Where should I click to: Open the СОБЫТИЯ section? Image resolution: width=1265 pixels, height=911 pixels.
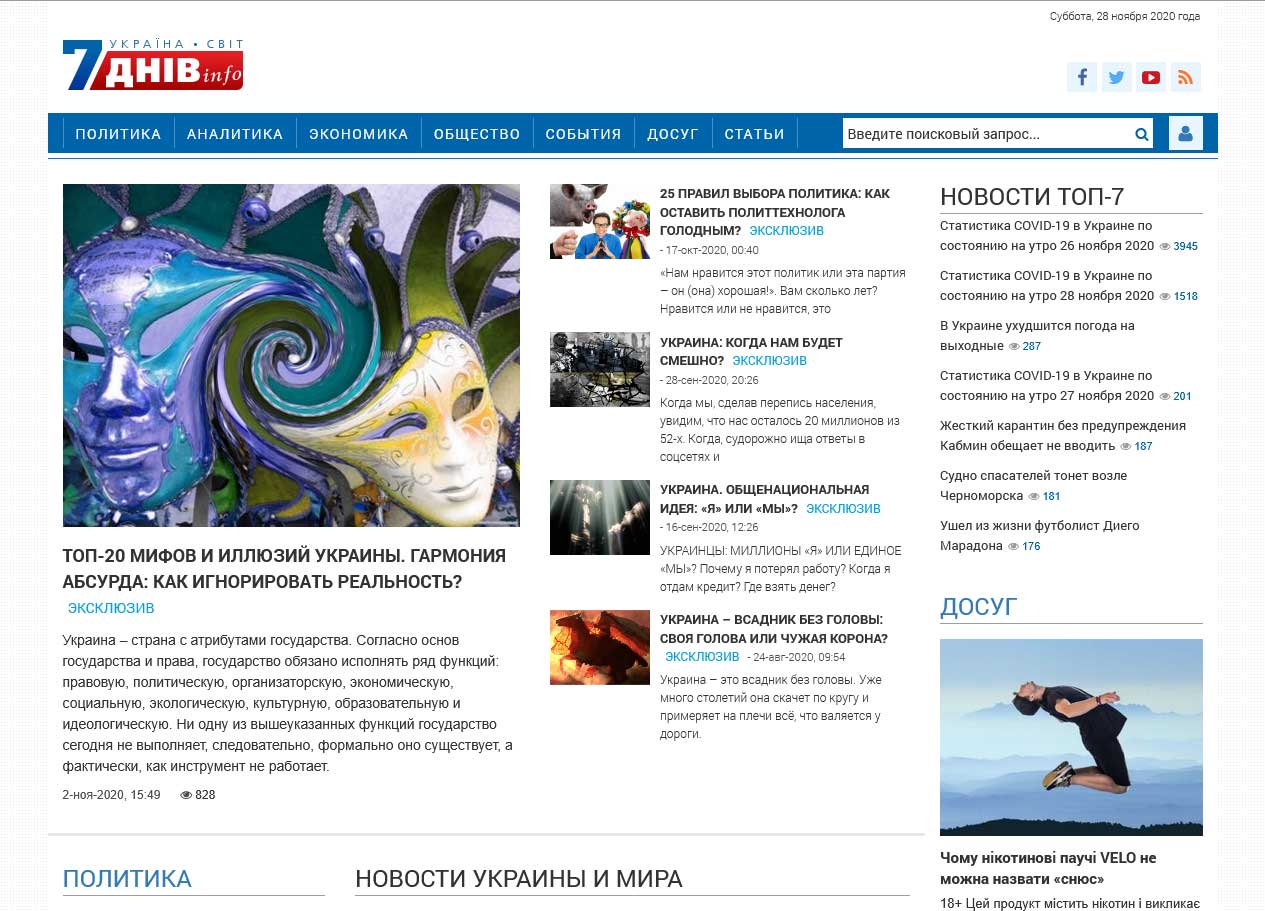[x=583, y=132]
